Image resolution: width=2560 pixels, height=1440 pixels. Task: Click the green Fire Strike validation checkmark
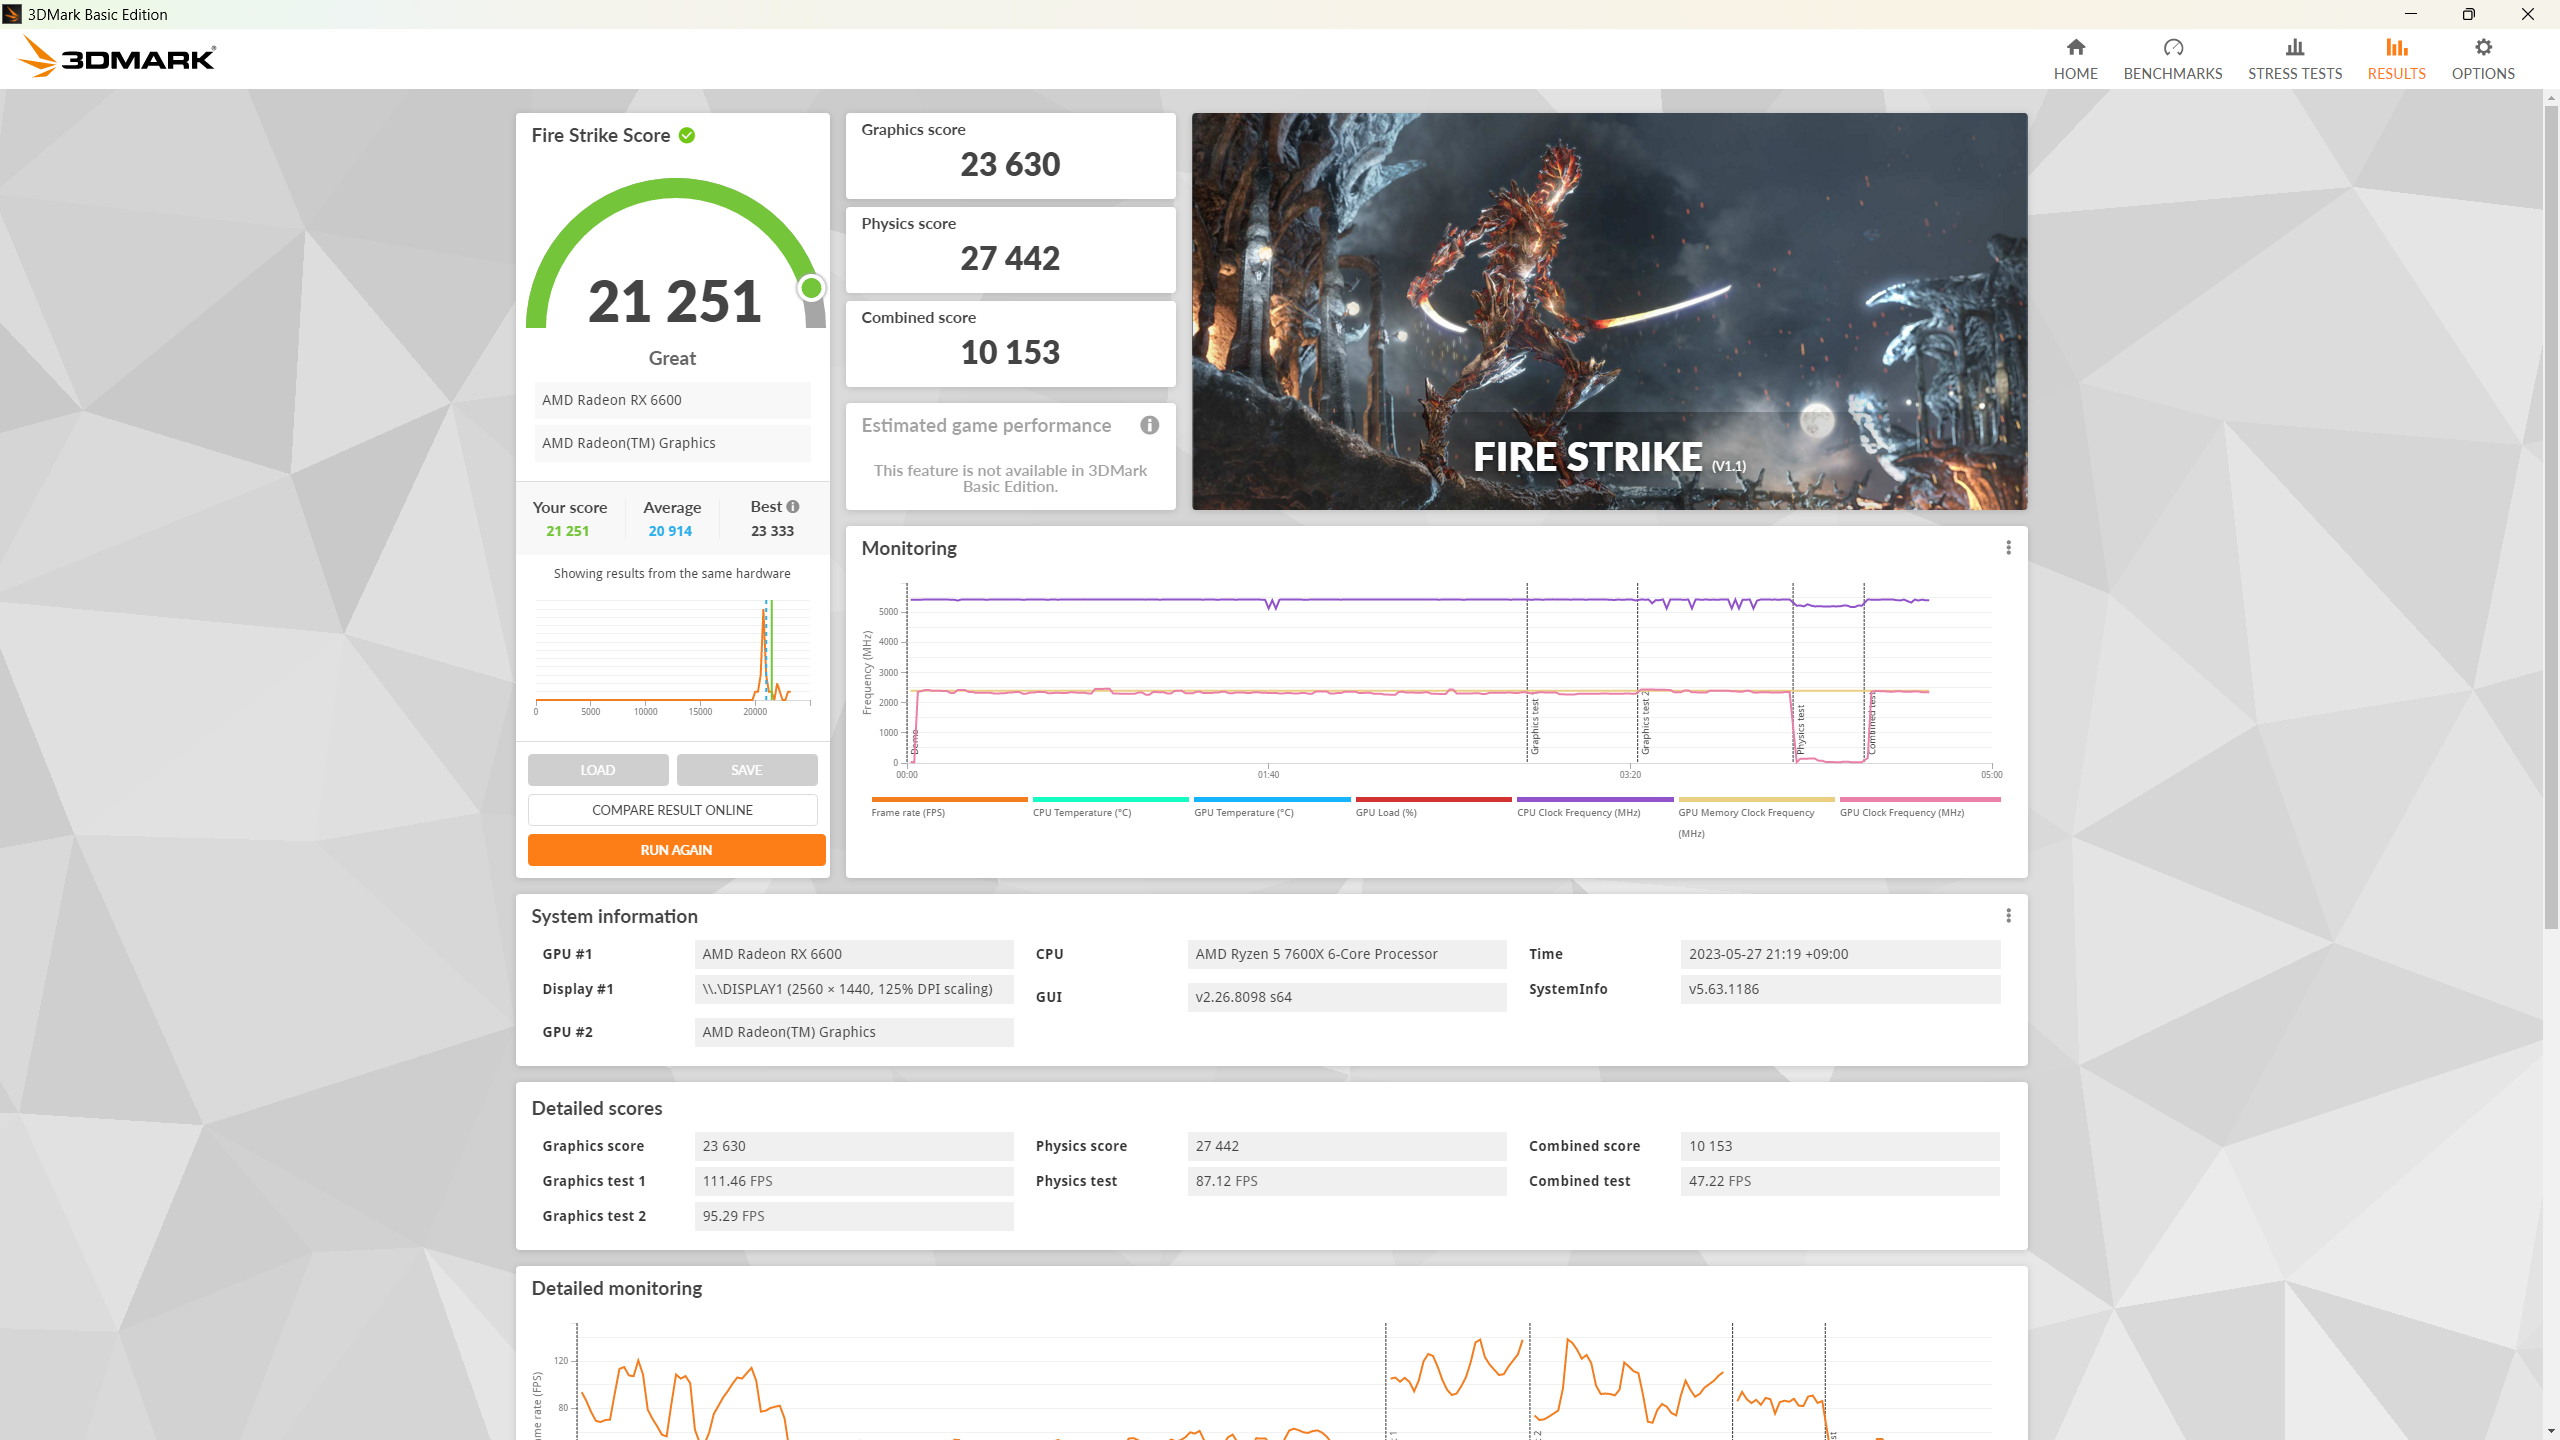pyautogui.click(x=687, y=135)
